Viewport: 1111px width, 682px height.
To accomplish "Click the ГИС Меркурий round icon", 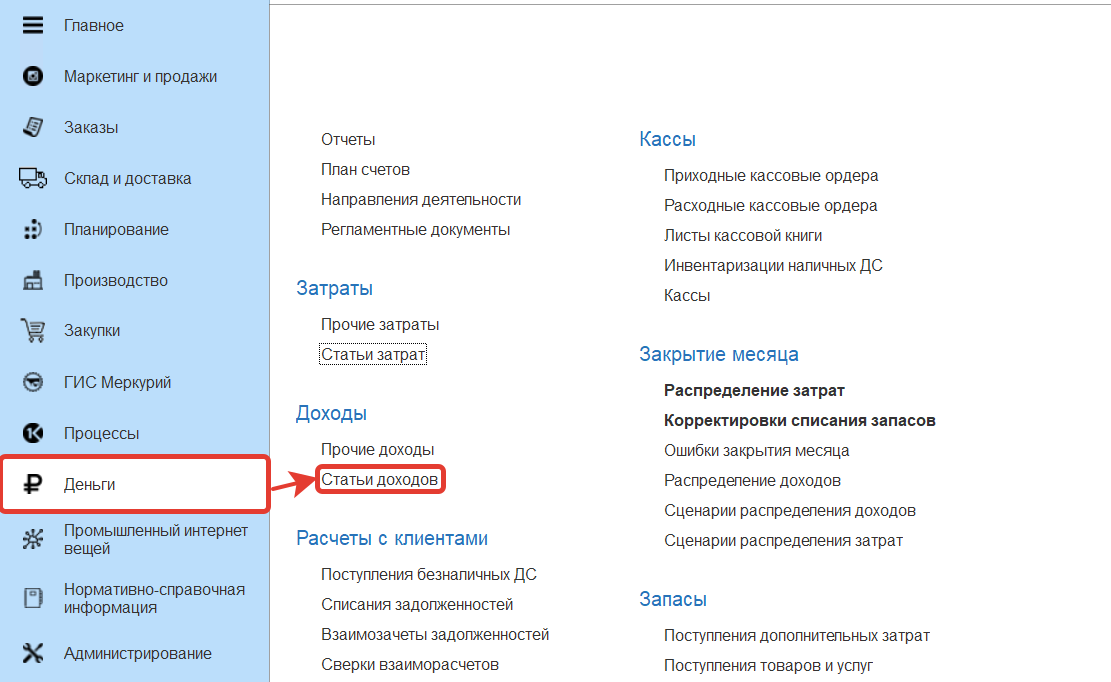I will (33, 382).
